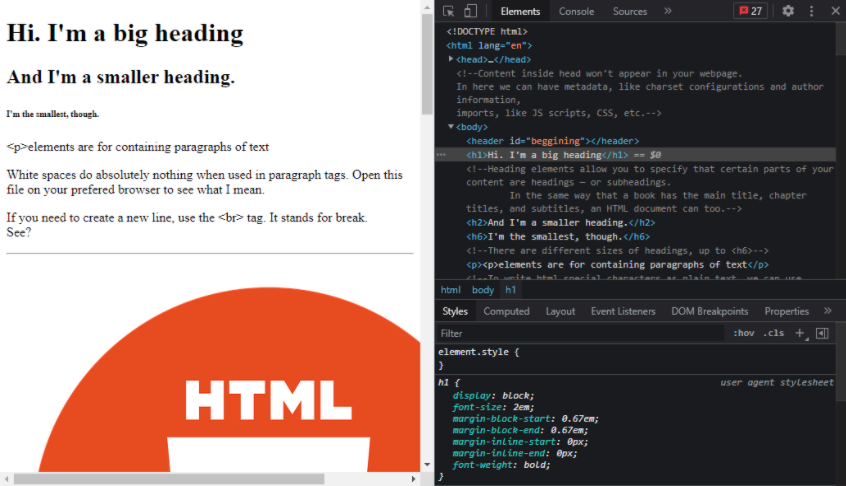Open the Computed pane tab

(x=506, y=311)
